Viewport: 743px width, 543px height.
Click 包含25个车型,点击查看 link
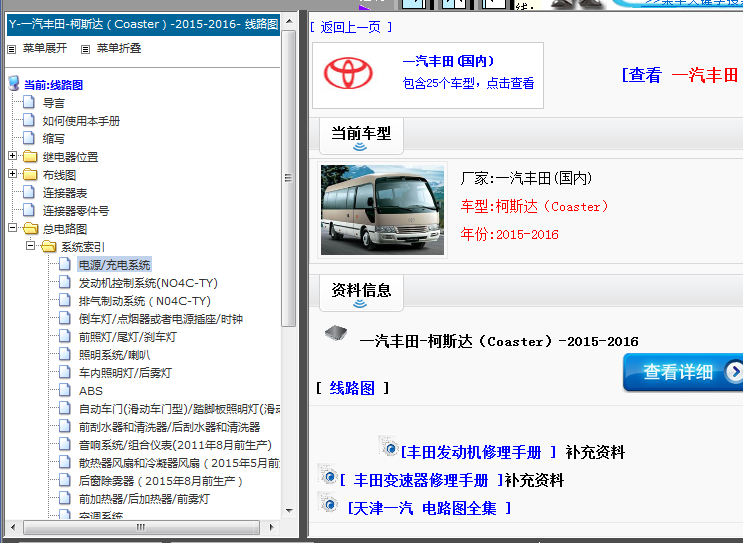(468, 83)
